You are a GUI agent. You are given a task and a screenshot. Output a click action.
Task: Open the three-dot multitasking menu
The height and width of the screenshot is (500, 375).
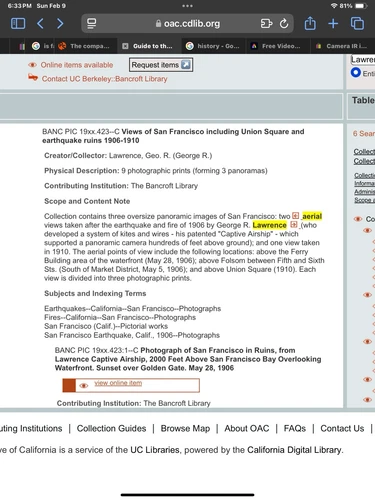[187, 6]
